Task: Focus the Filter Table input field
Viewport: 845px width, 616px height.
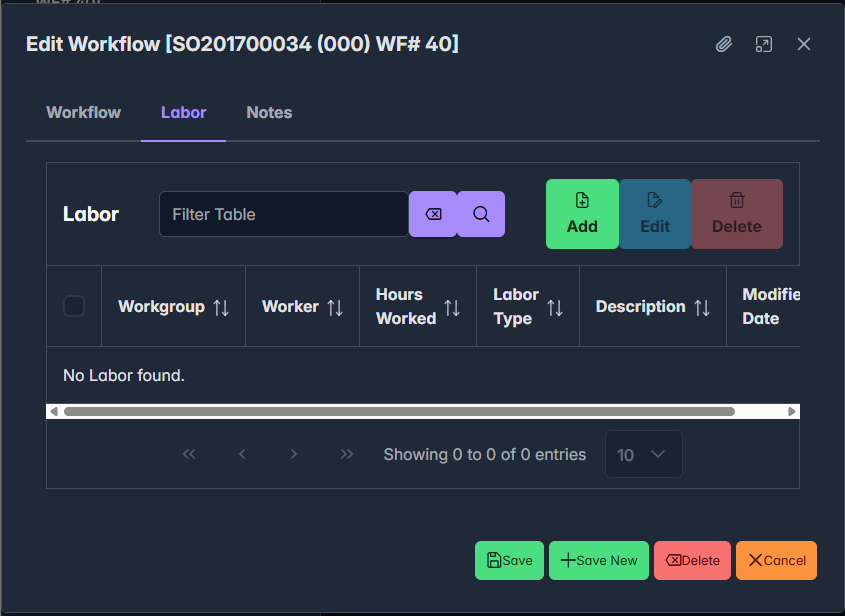Action: pyautogui.click(x=283, y=214)
